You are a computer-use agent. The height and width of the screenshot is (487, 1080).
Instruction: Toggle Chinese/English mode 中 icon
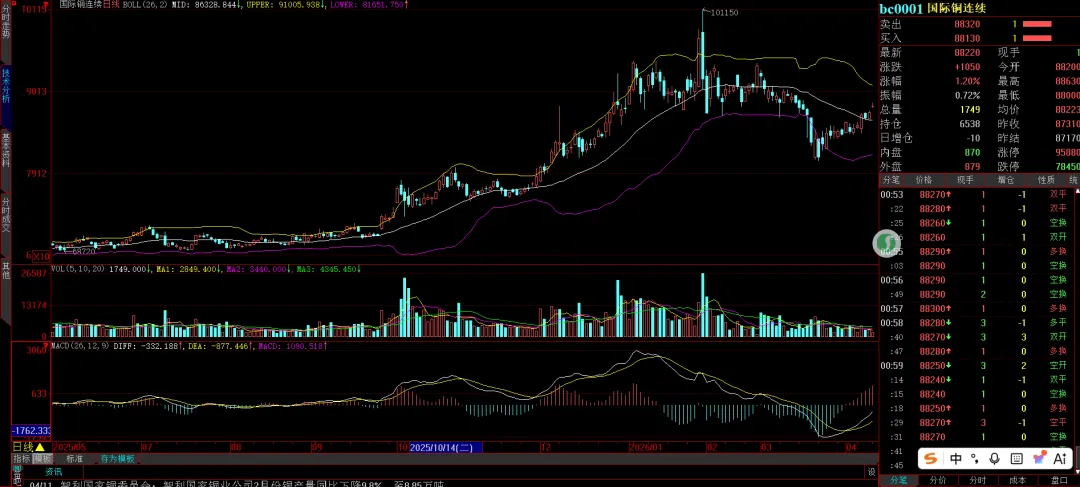955,458
